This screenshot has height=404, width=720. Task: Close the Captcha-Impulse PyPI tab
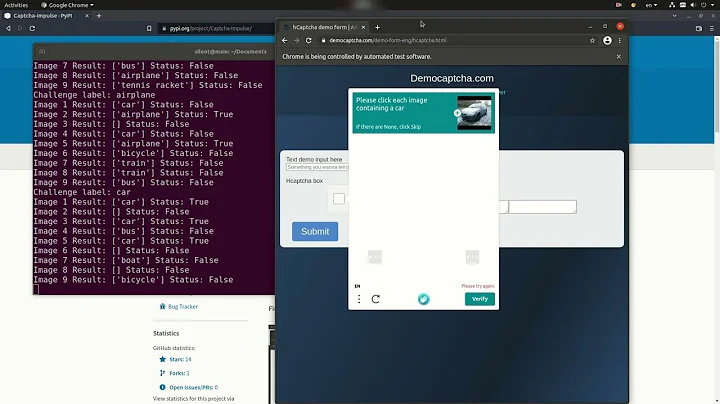pyautogui.click(x=87, y=16)
